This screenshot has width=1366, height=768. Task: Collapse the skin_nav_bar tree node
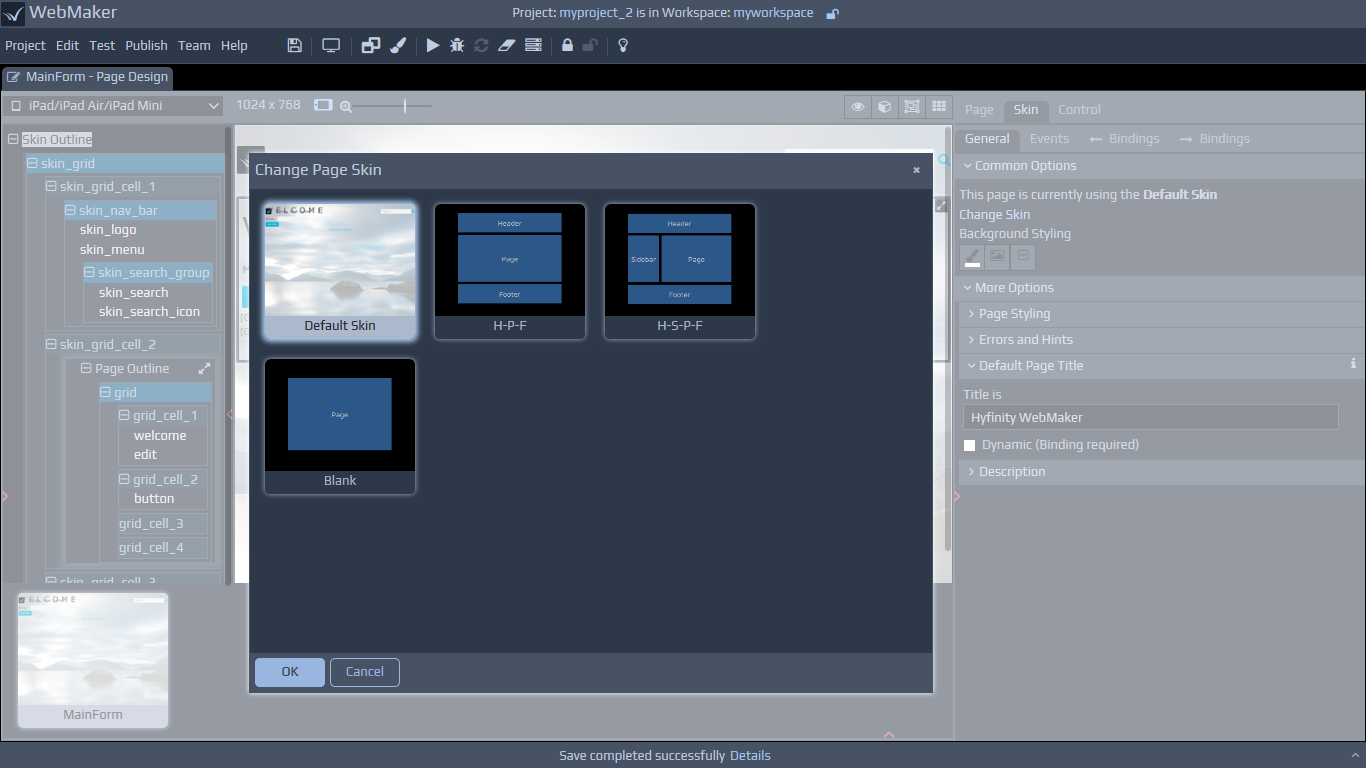70,211
